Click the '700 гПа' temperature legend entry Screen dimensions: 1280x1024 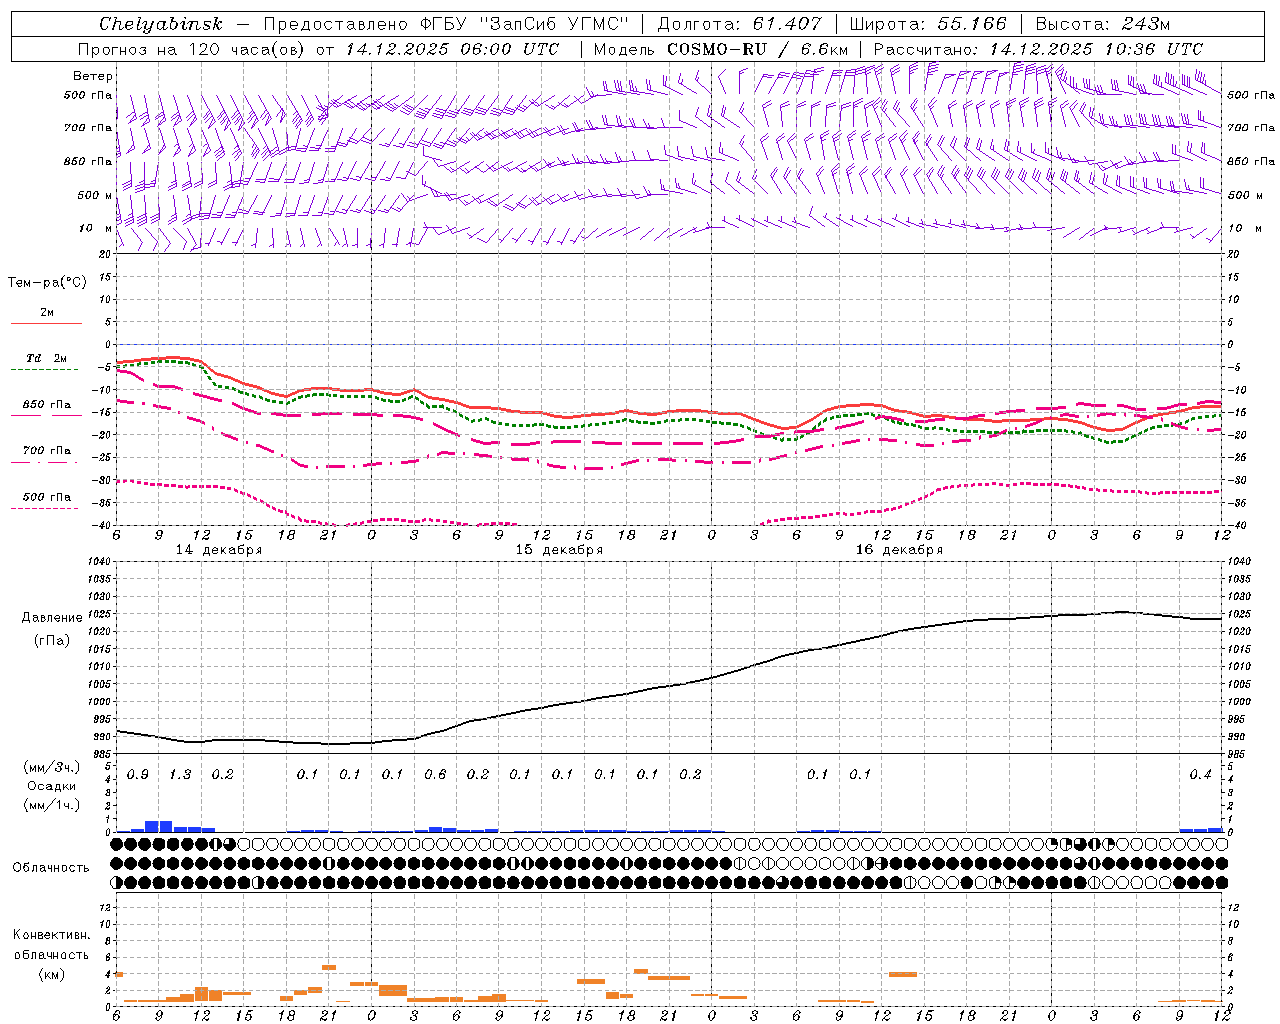tap(46, 451)
